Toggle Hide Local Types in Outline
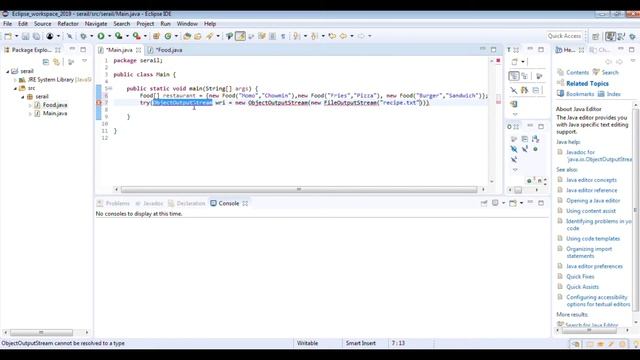 click(514, 159)
